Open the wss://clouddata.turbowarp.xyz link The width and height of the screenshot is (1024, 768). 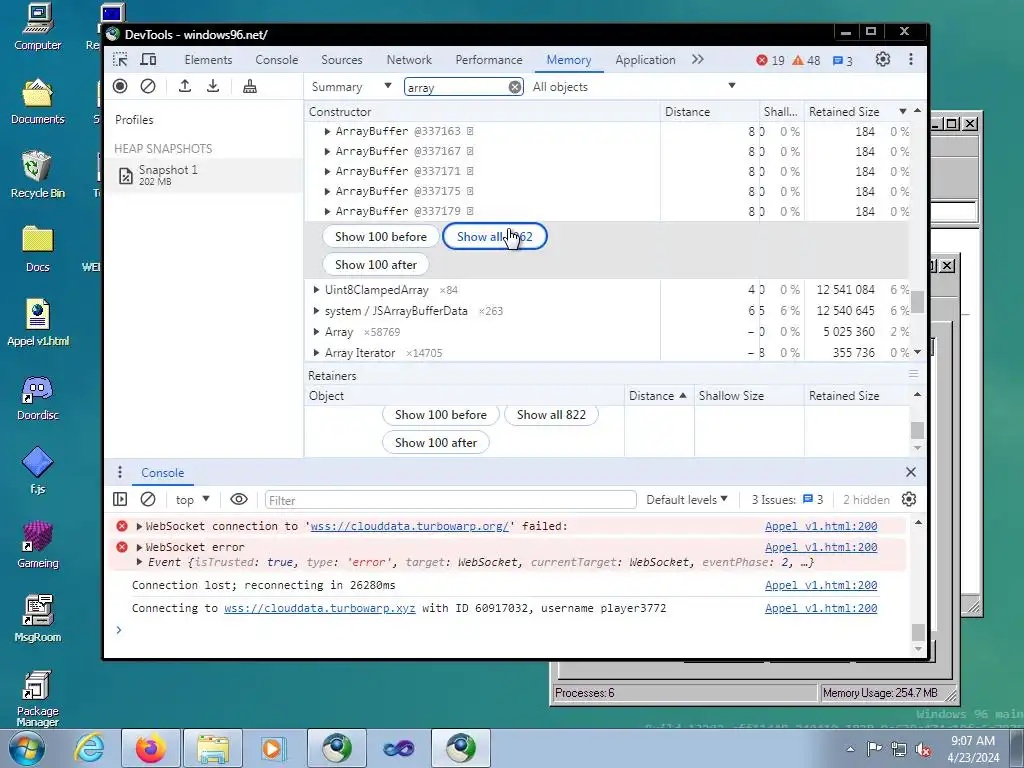pyautogui.click(x=319, y=608)
